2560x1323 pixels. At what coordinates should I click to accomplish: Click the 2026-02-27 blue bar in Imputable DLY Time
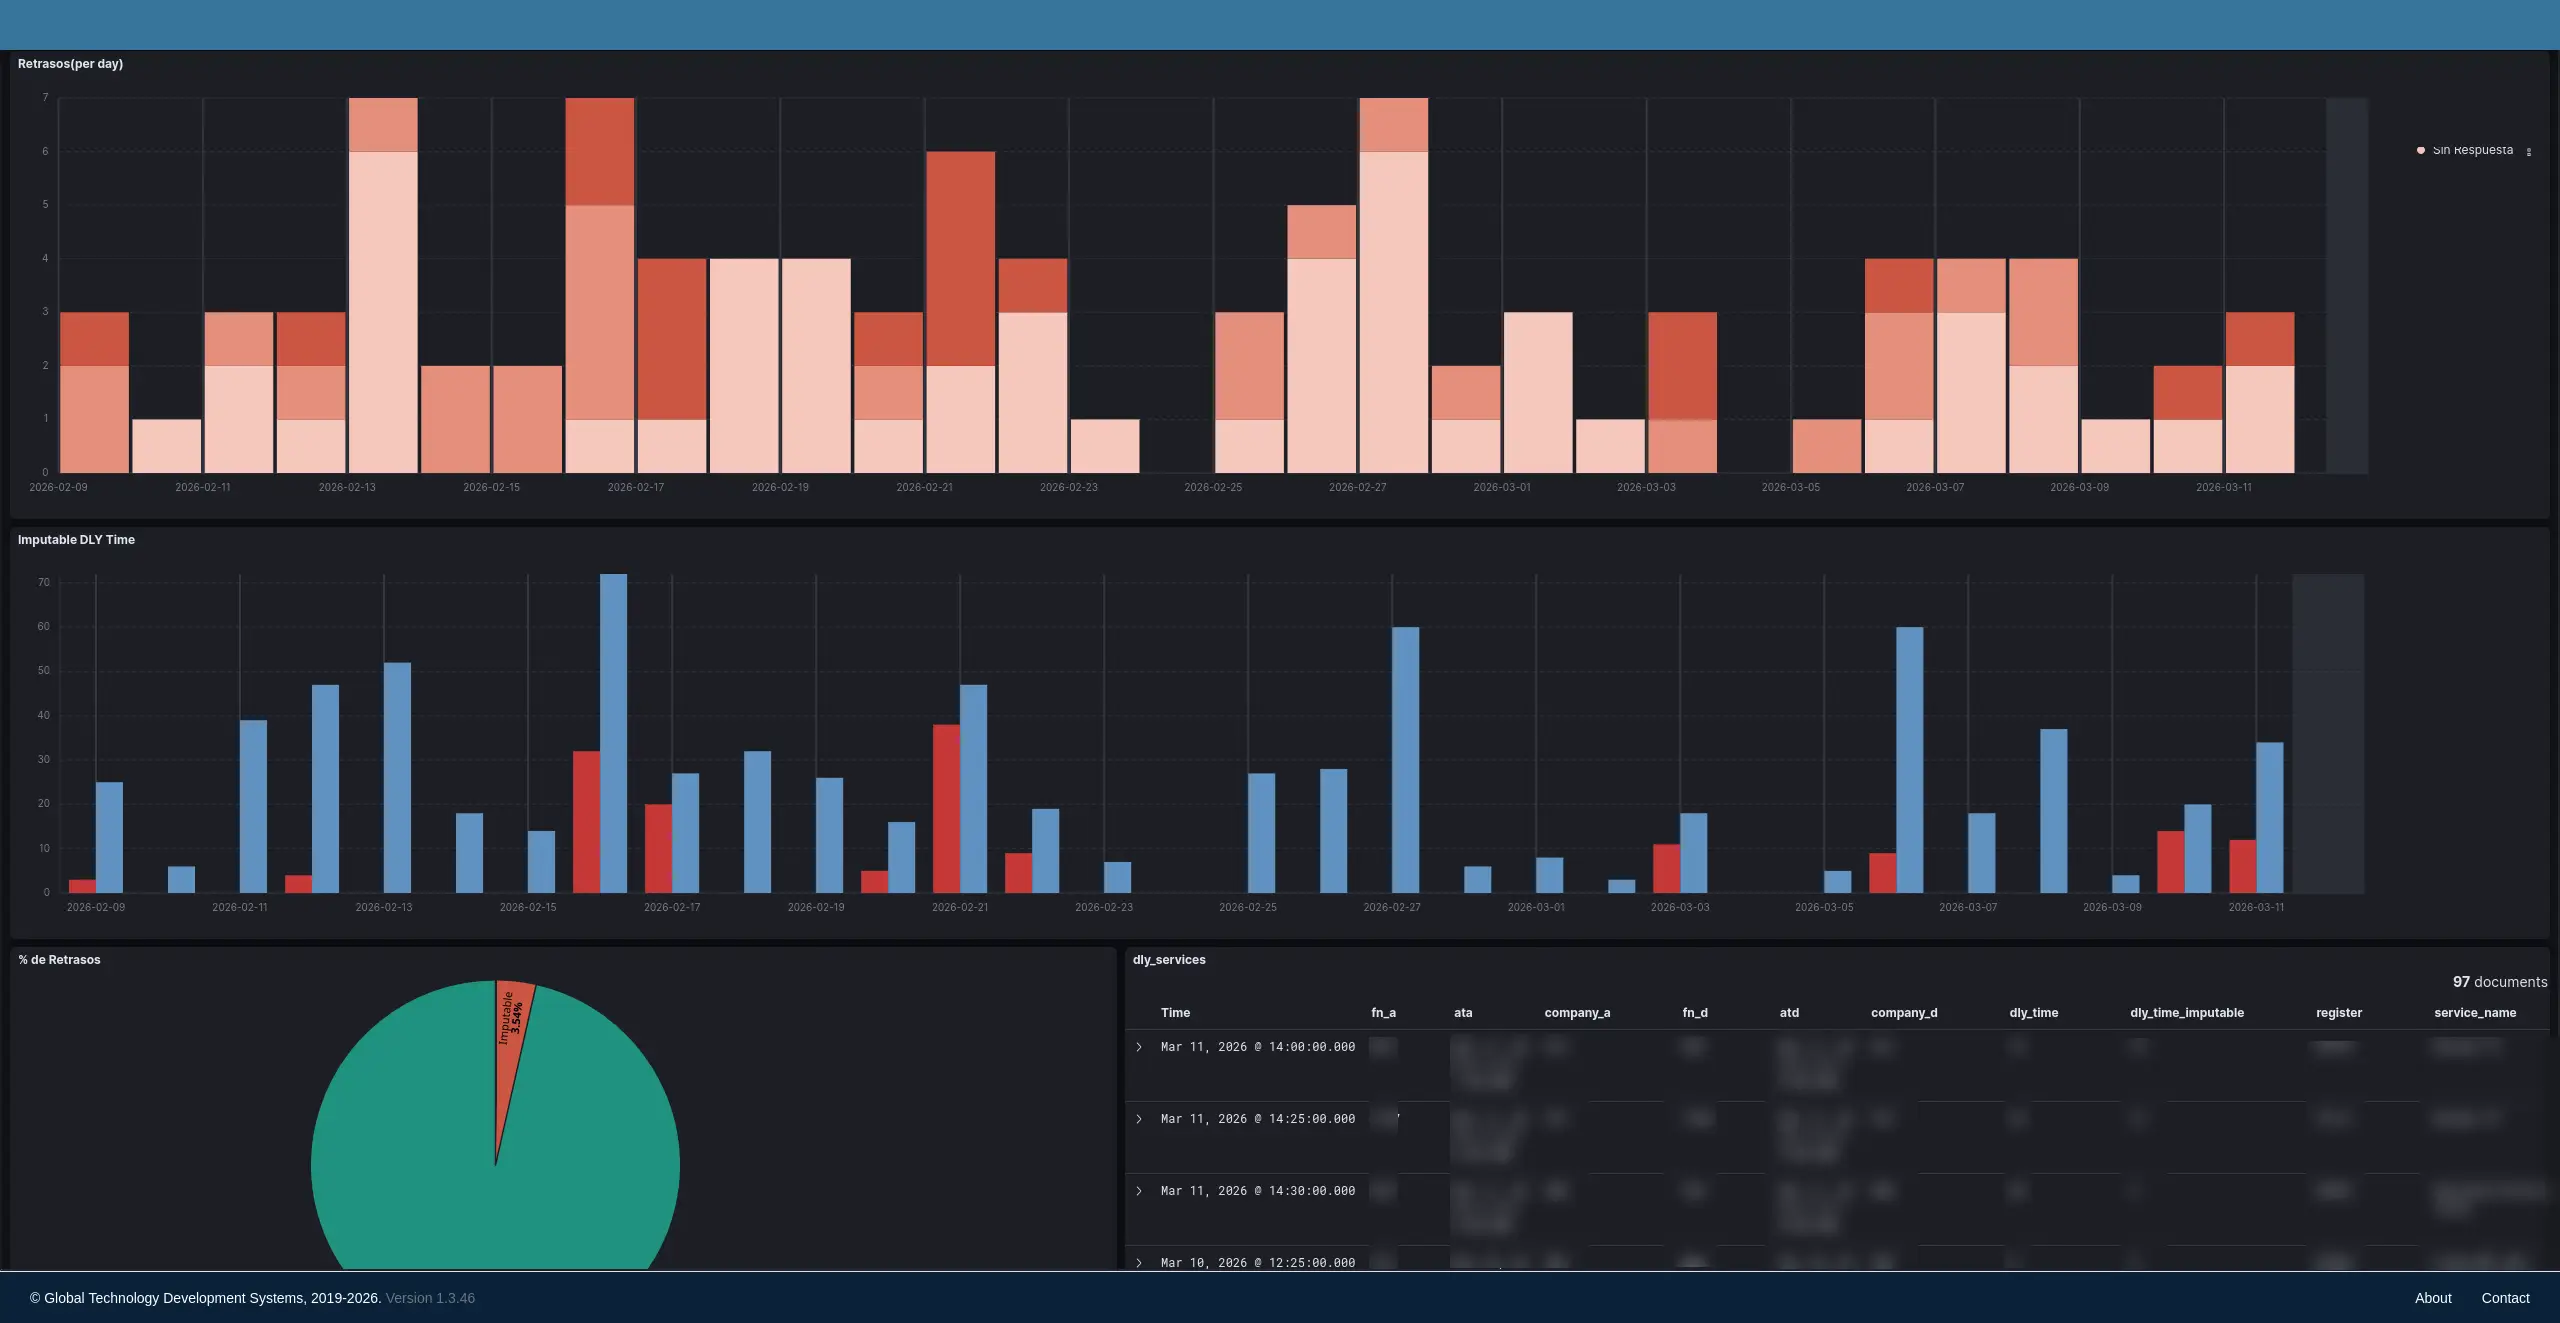(1405, 760)
